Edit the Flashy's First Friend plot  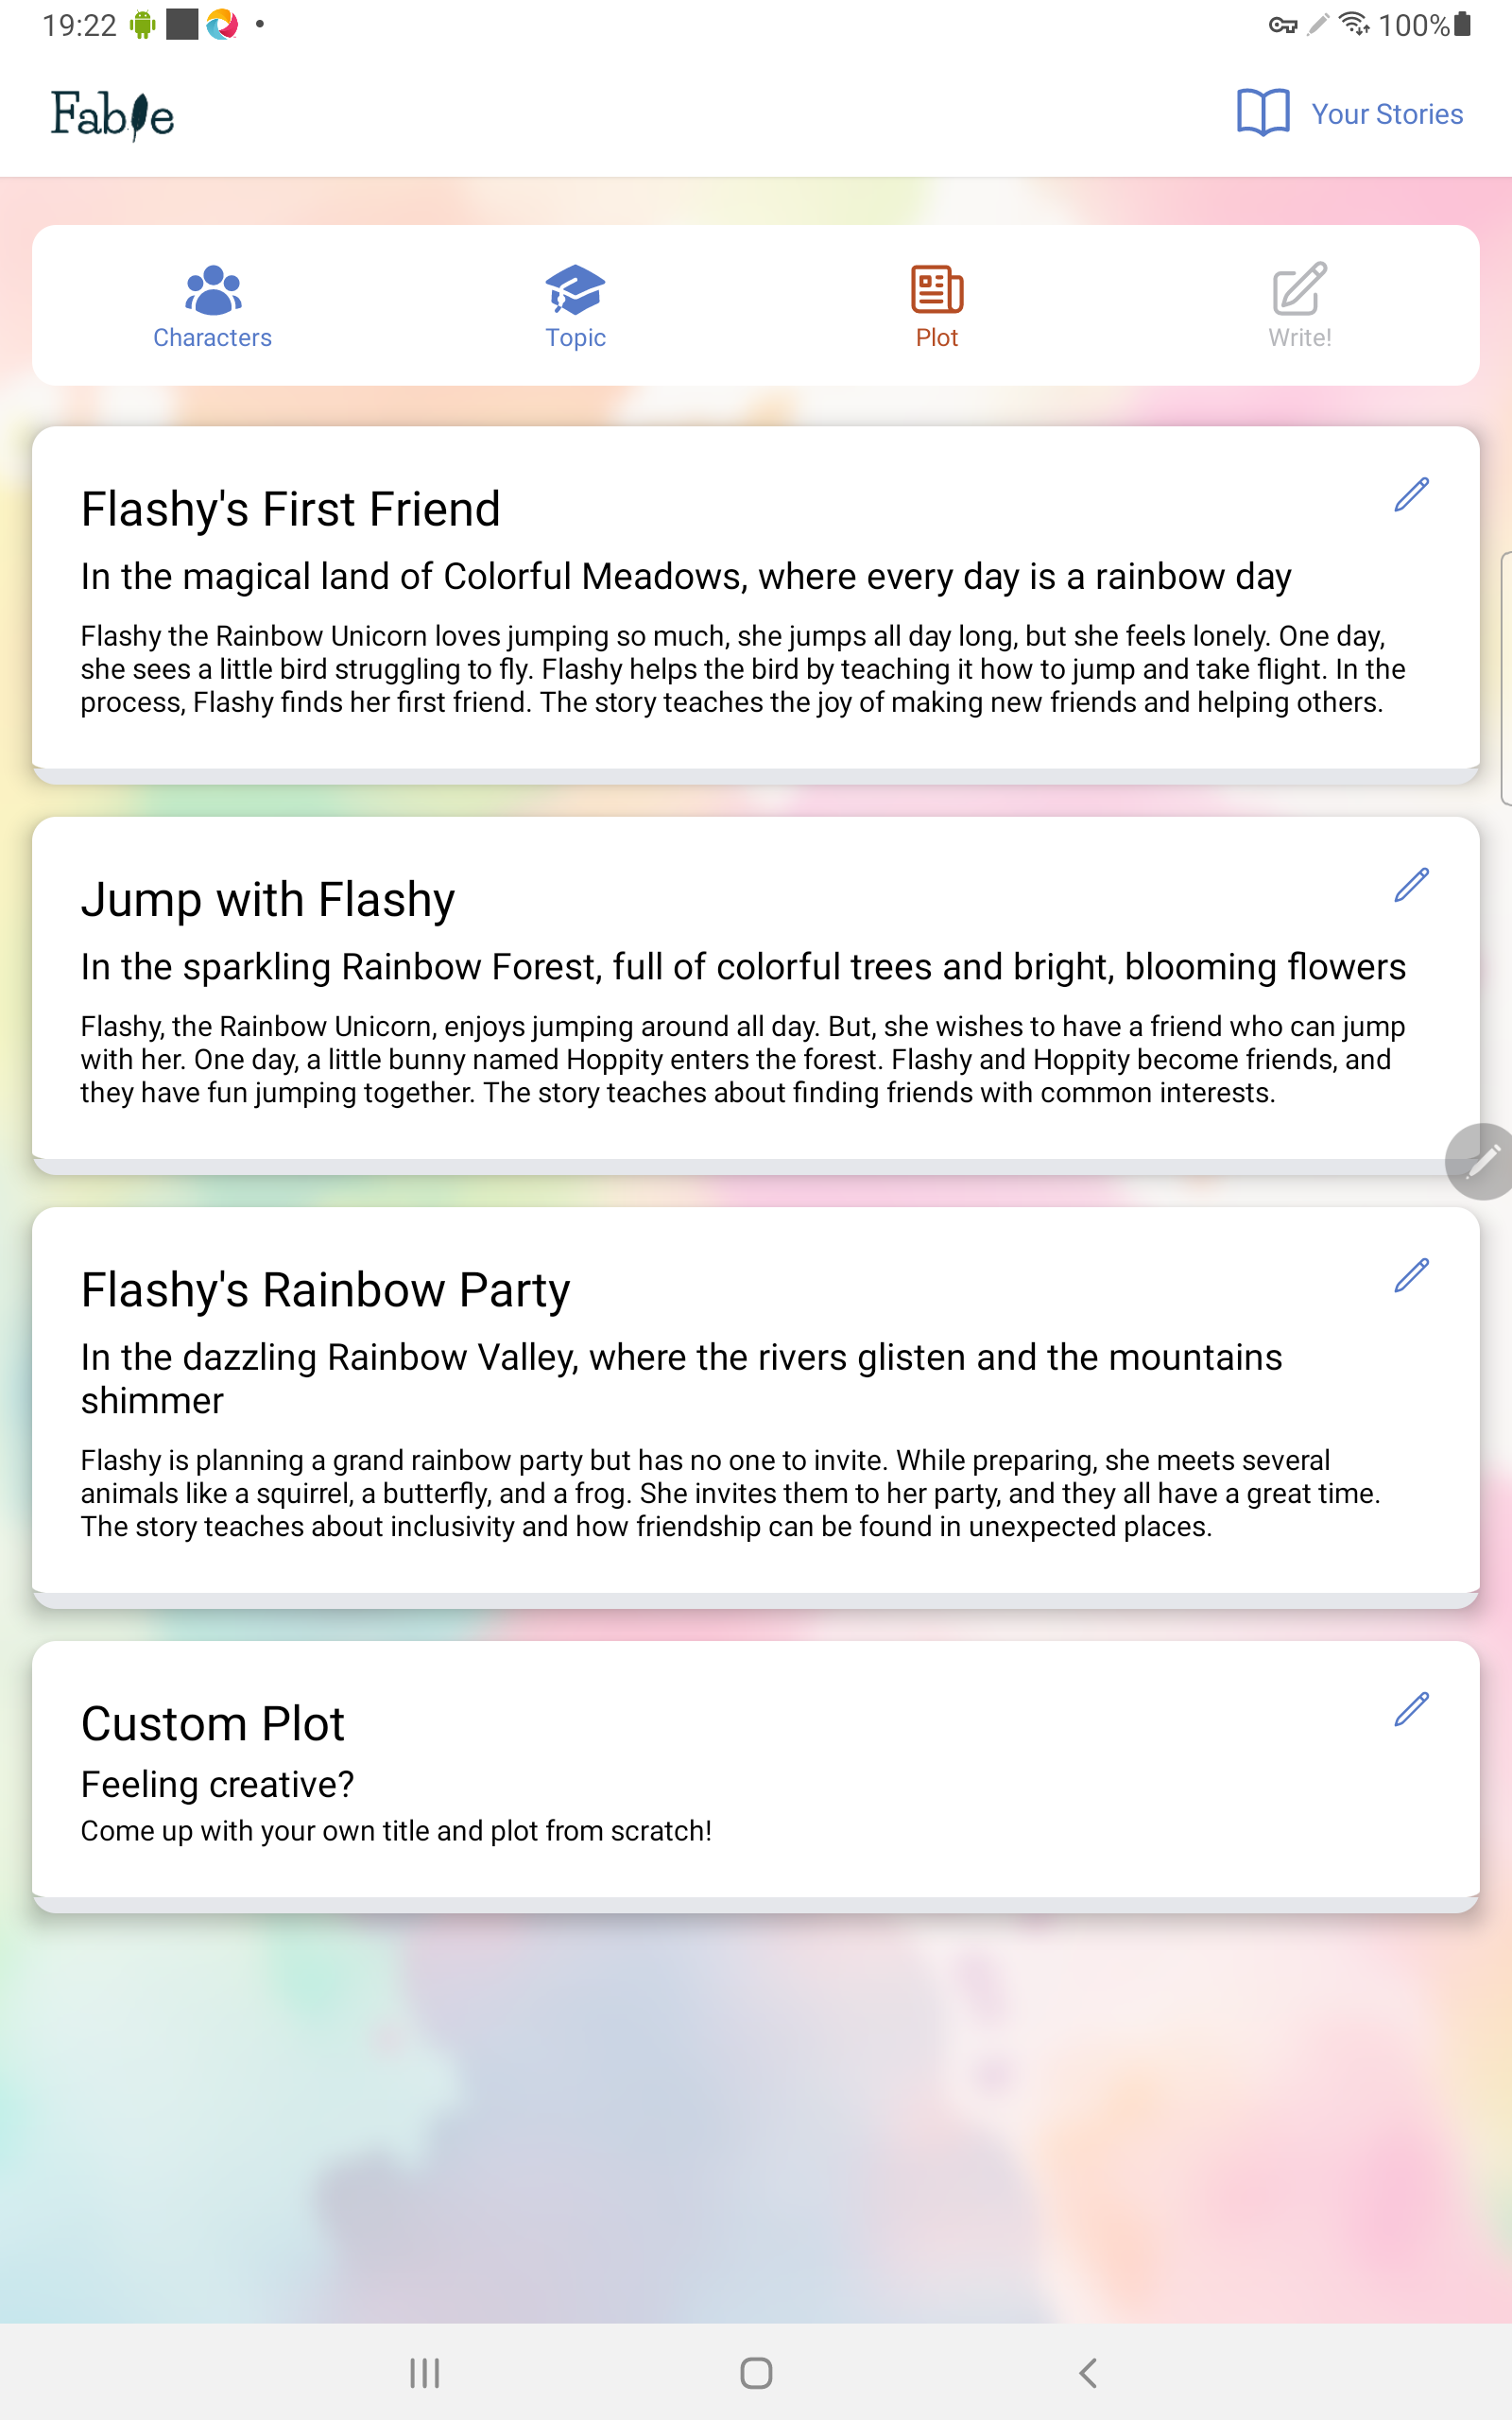(1412, 496)
